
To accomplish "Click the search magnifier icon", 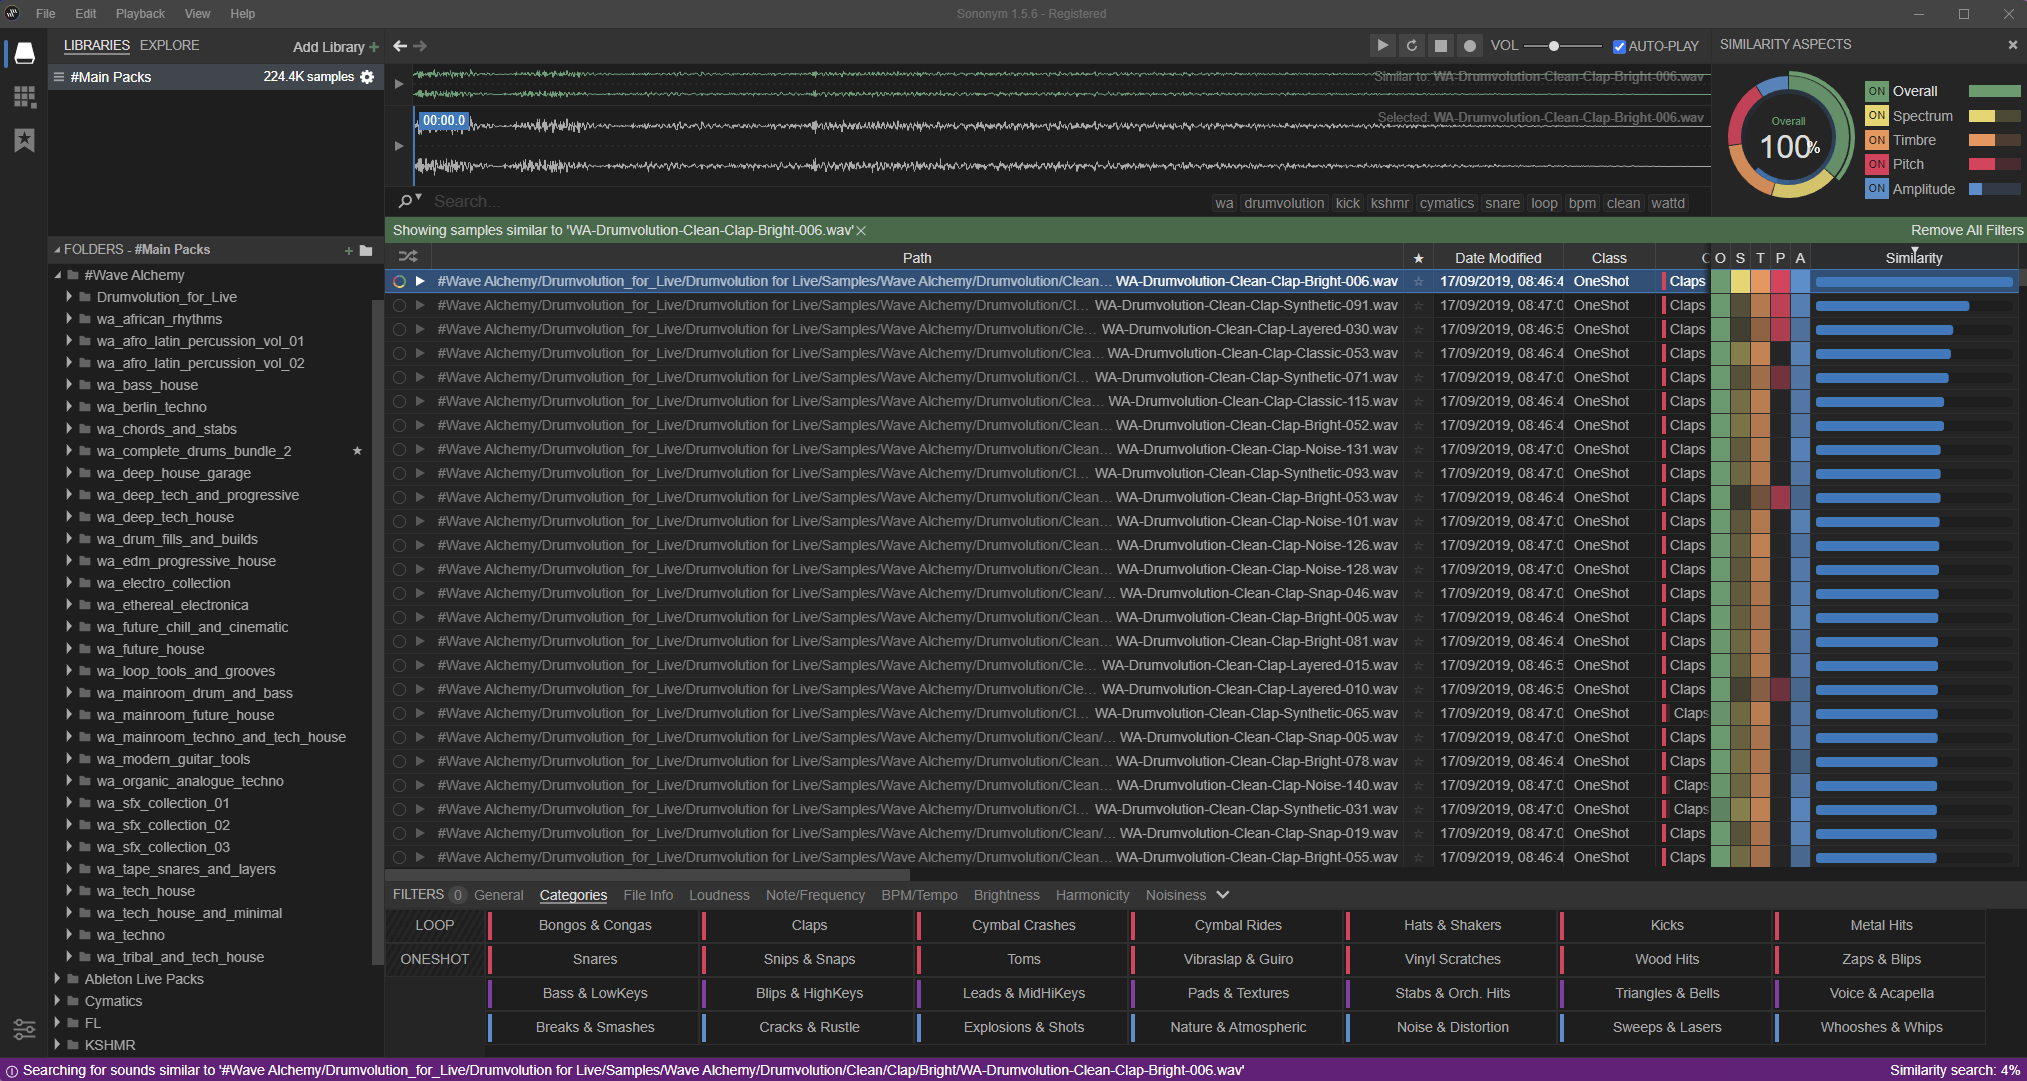I will point(405,201).
